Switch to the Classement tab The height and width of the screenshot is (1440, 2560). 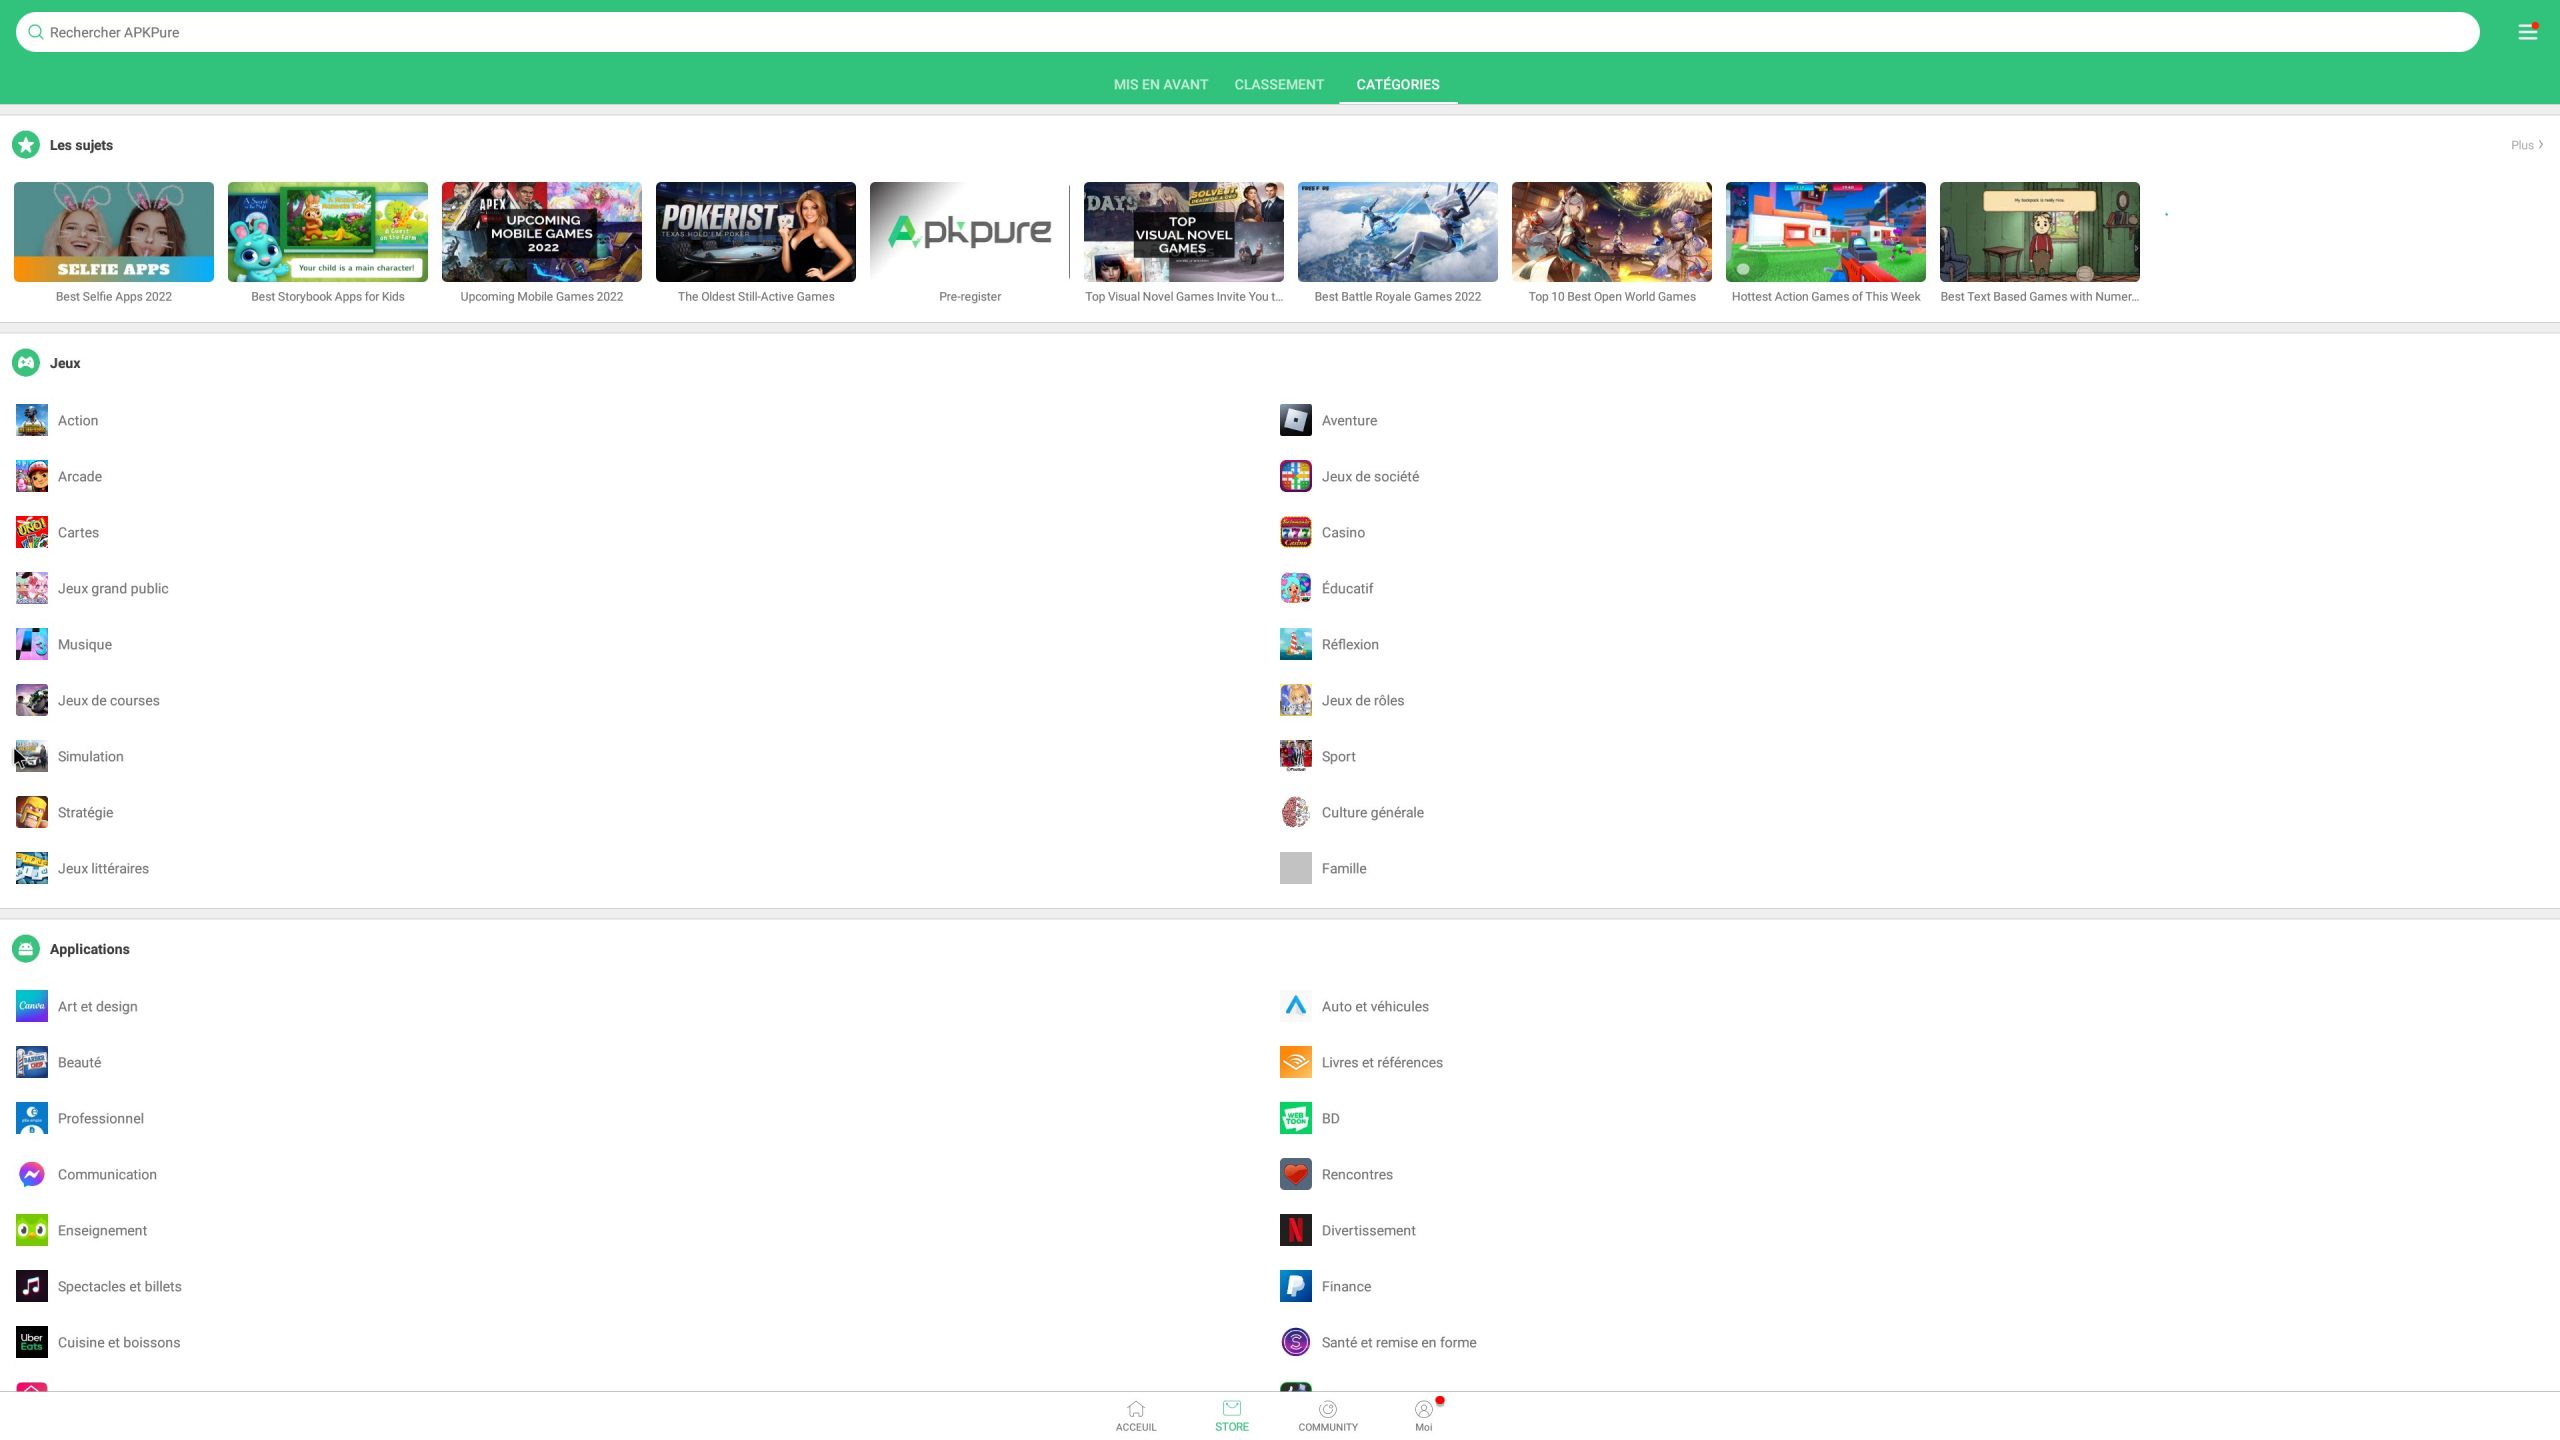pyautogui.click(x=1278, y=84)
